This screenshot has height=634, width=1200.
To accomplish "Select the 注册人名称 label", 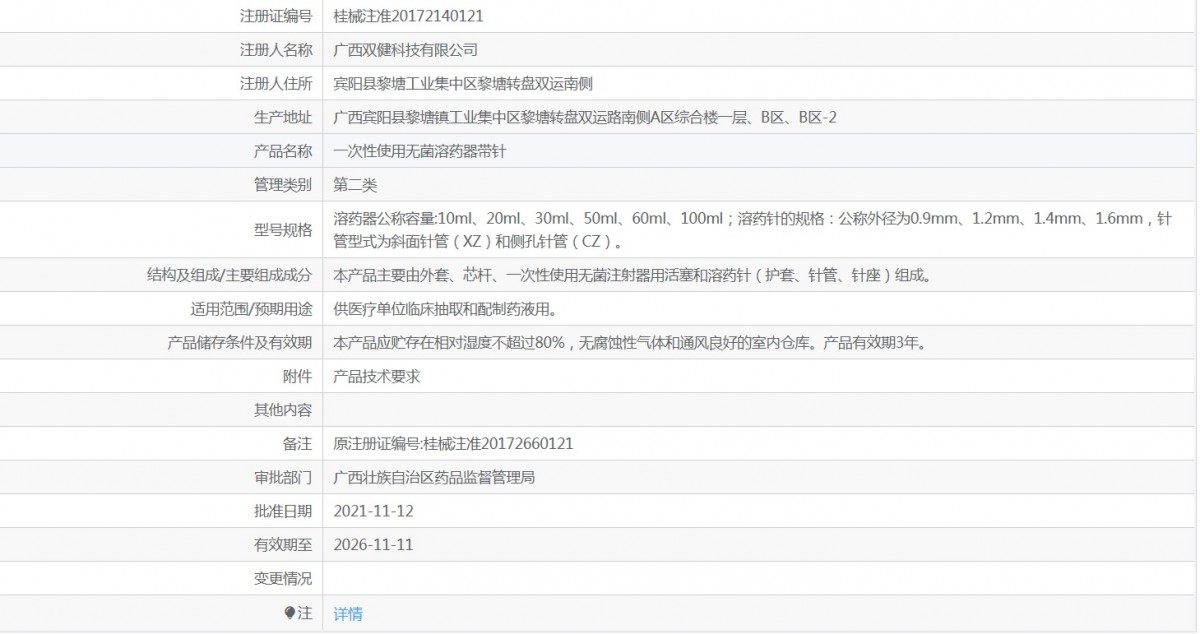I will pos(276,50).
